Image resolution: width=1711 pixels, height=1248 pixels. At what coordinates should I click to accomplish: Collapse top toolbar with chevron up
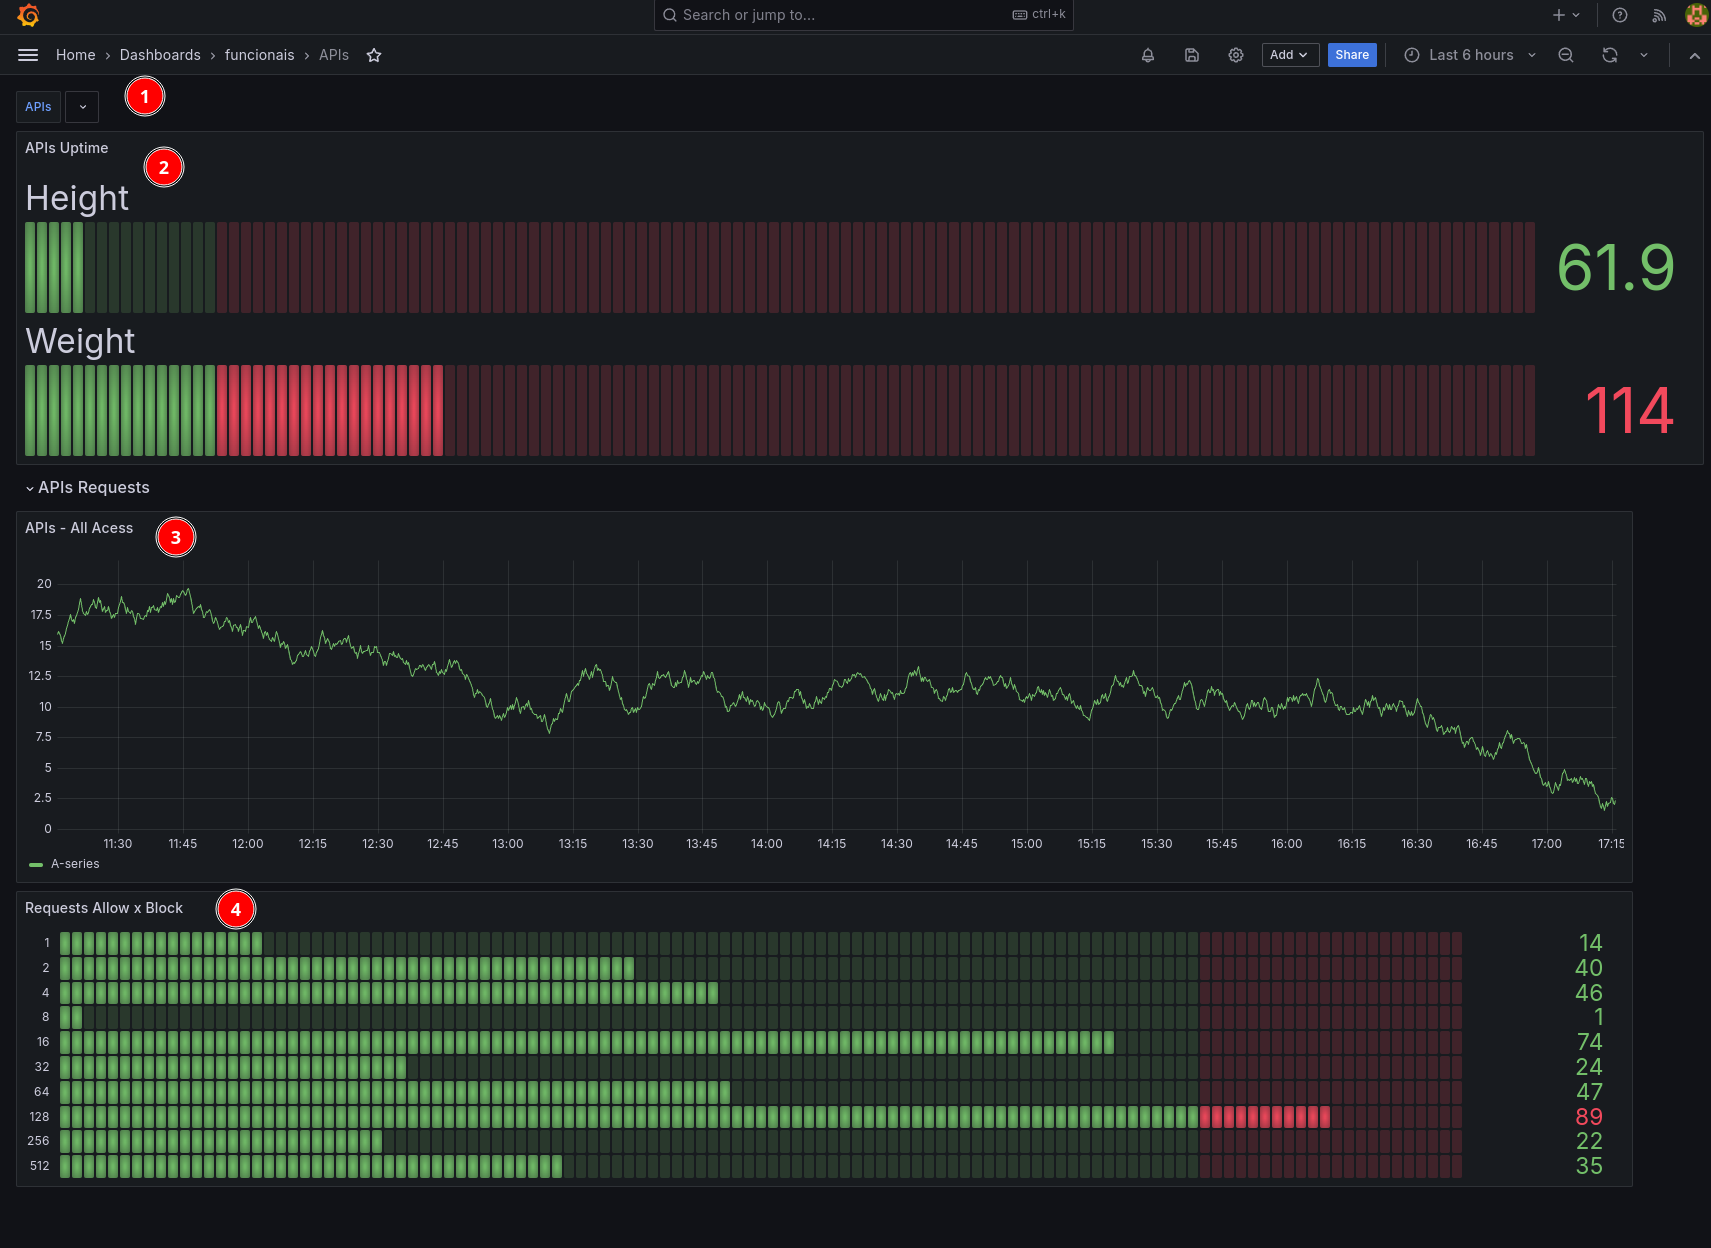[1694, 56]
